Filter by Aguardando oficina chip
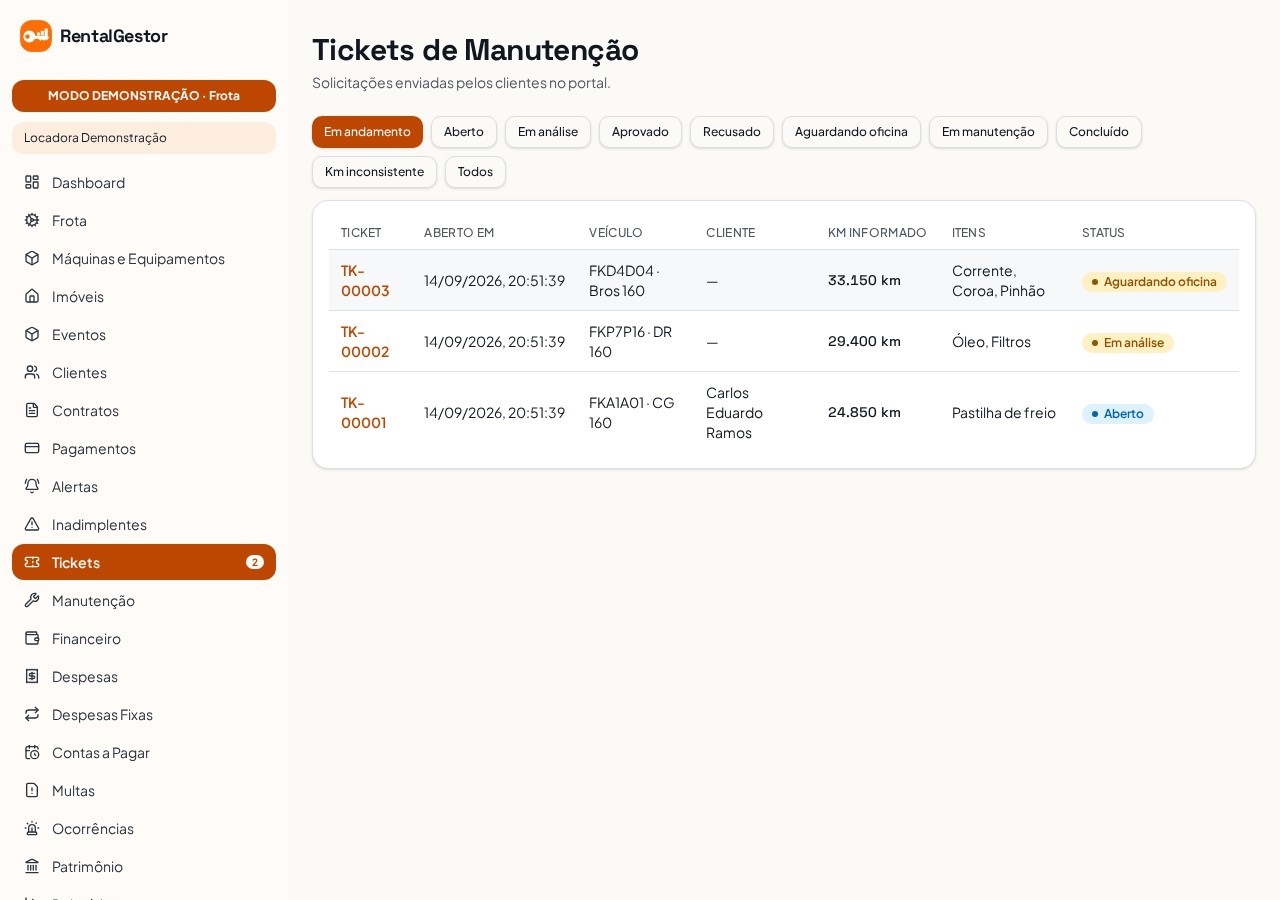Viewport: 1280px width, 900px height. click(x=851, y=132)
